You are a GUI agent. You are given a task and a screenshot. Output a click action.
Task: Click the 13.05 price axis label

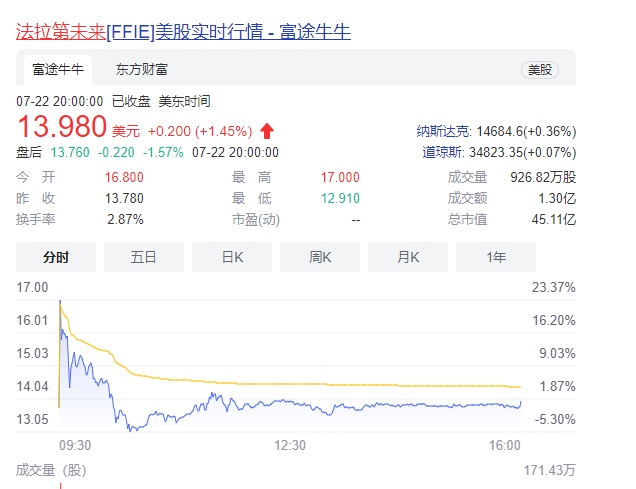click(x=32, y=419)
